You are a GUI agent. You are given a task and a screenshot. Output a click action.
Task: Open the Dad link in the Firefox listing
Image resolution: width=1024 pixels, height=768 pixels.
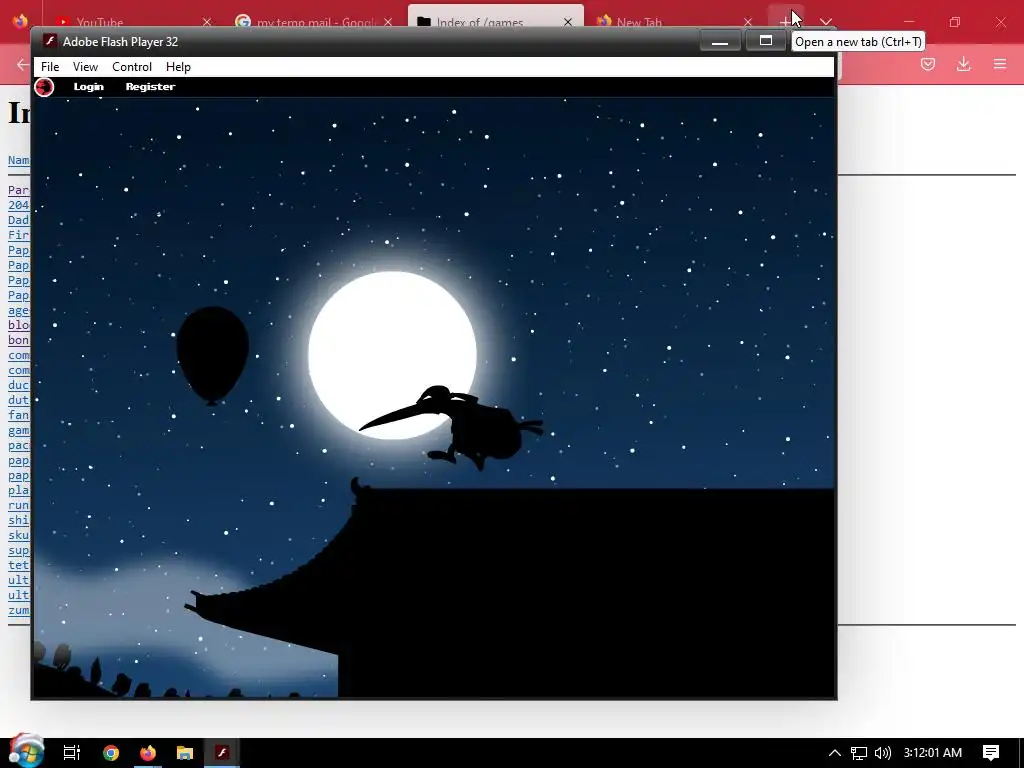(18, 220)
